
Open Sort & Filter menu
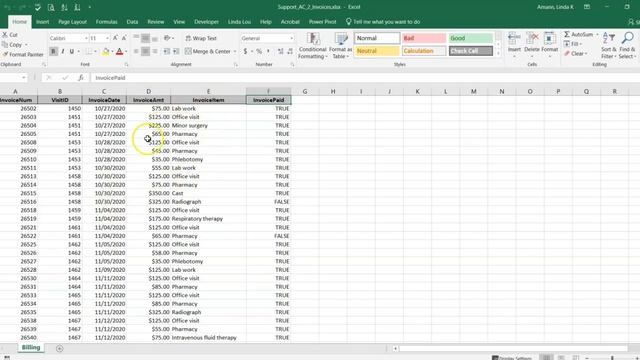point(609,45)
